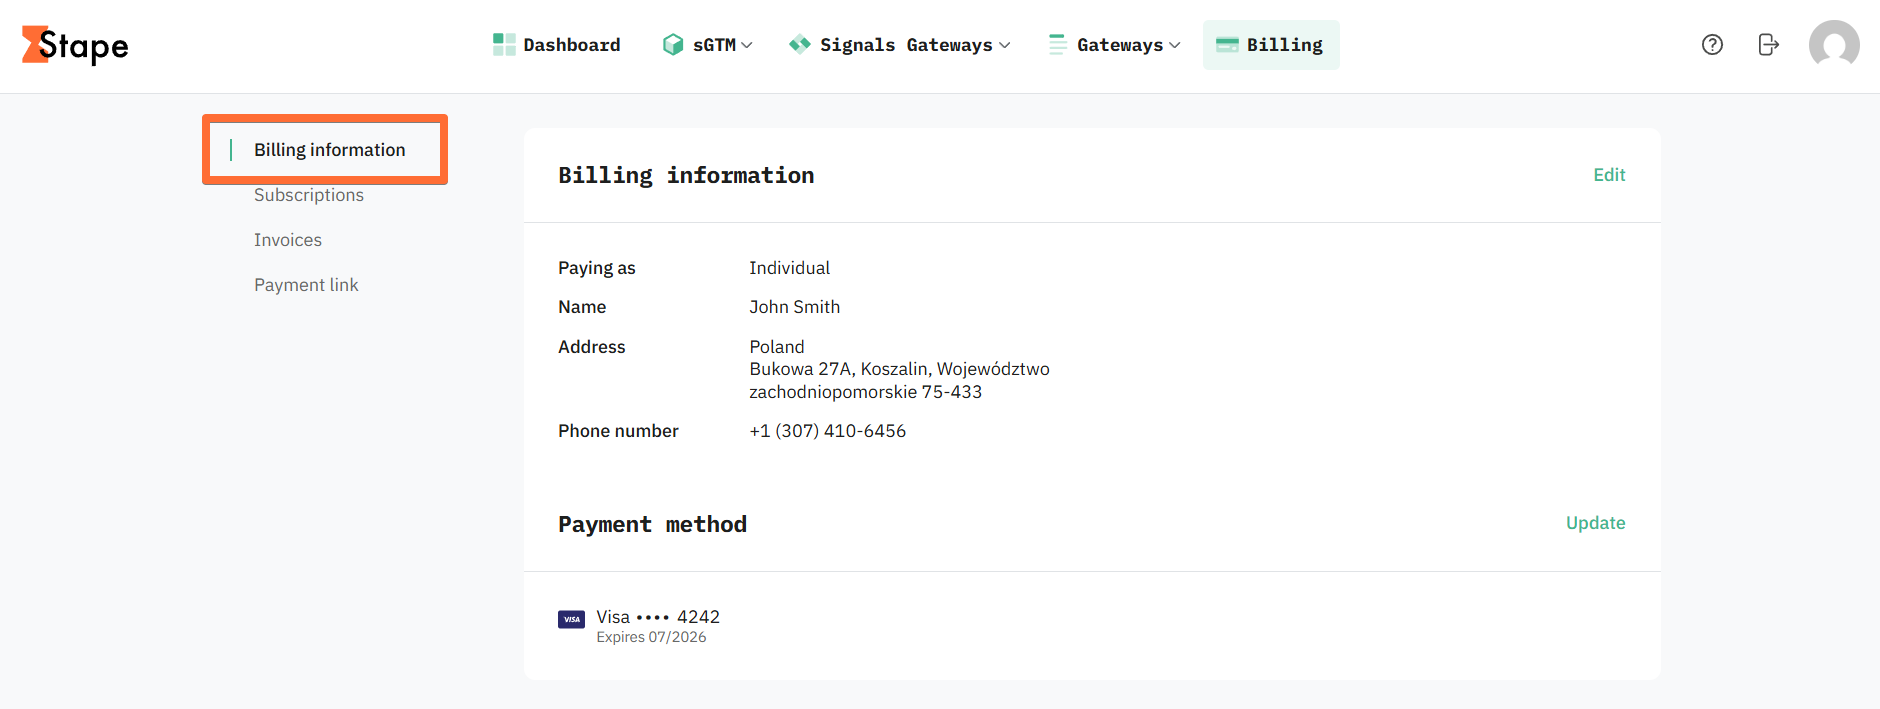Open the help question mark icon
The height and width of the screenshot is (709, 1880).
1712,45
